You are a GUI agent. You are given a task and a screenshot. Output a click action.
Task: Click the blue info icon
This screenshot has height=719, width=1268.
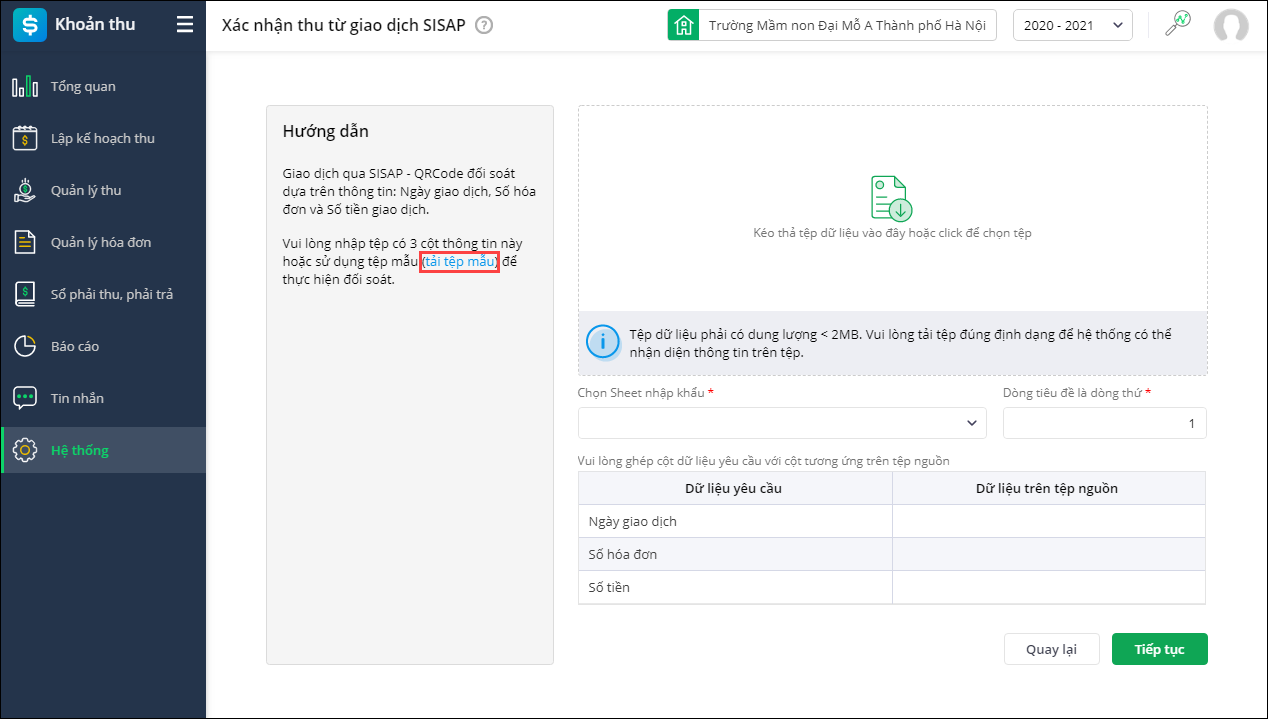(x=603, y=342)
